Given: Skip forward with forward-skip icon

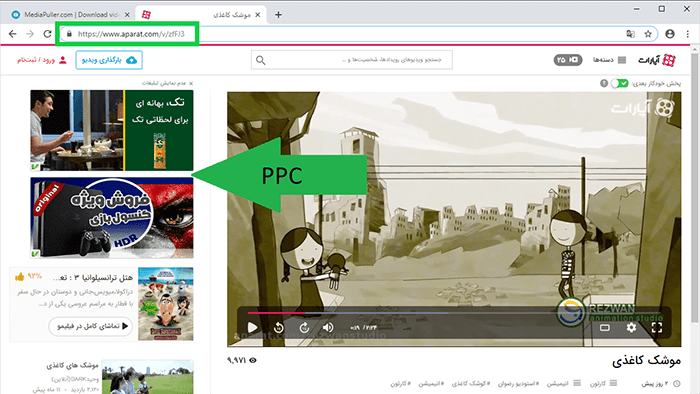Looking at the screenshot, I should coord(304,328).
